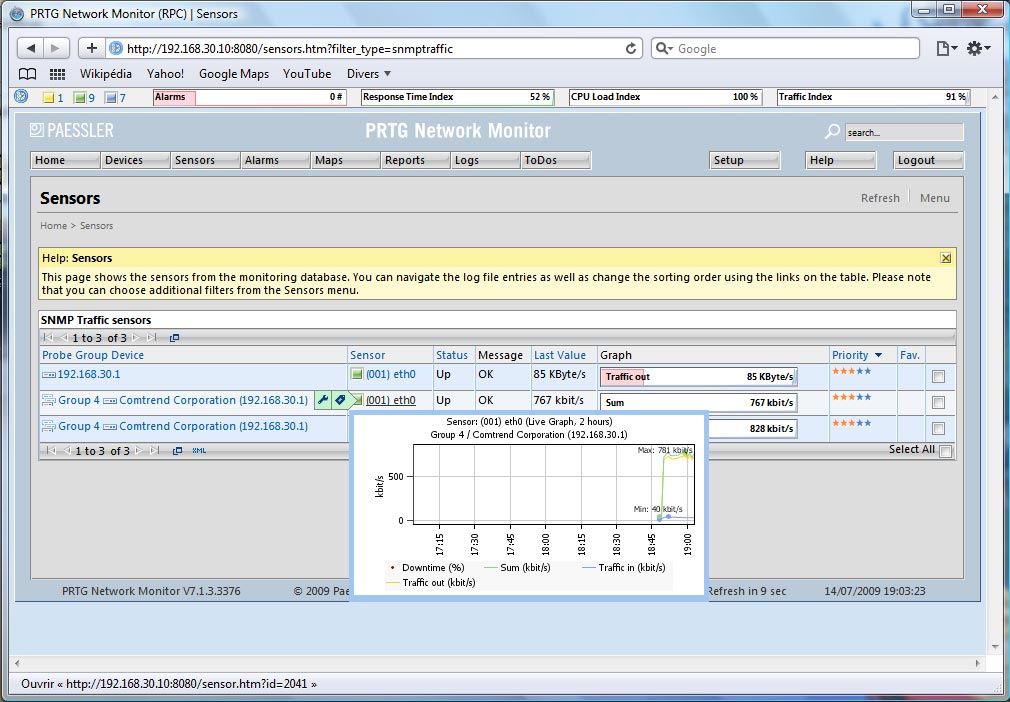Click the green up sensors count icon
Viewport: 1010px width, 702px height.
point(79,98)
